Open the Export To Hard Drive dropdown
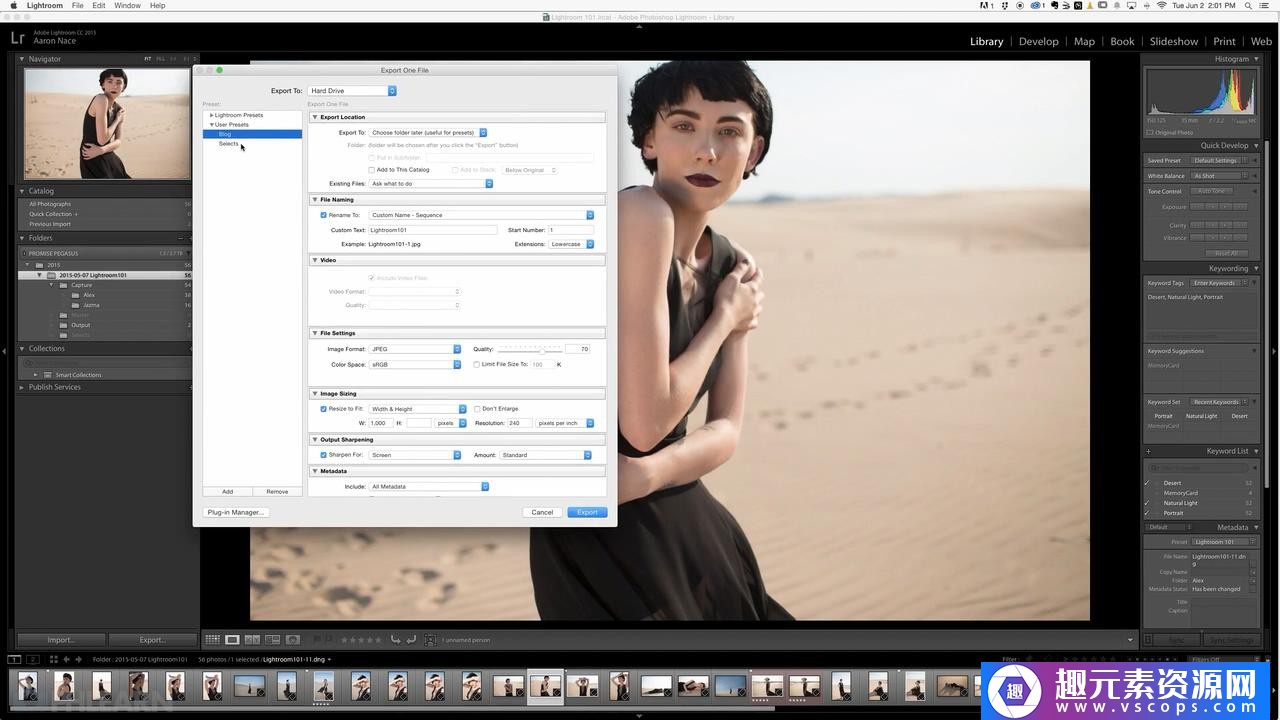 352,91
